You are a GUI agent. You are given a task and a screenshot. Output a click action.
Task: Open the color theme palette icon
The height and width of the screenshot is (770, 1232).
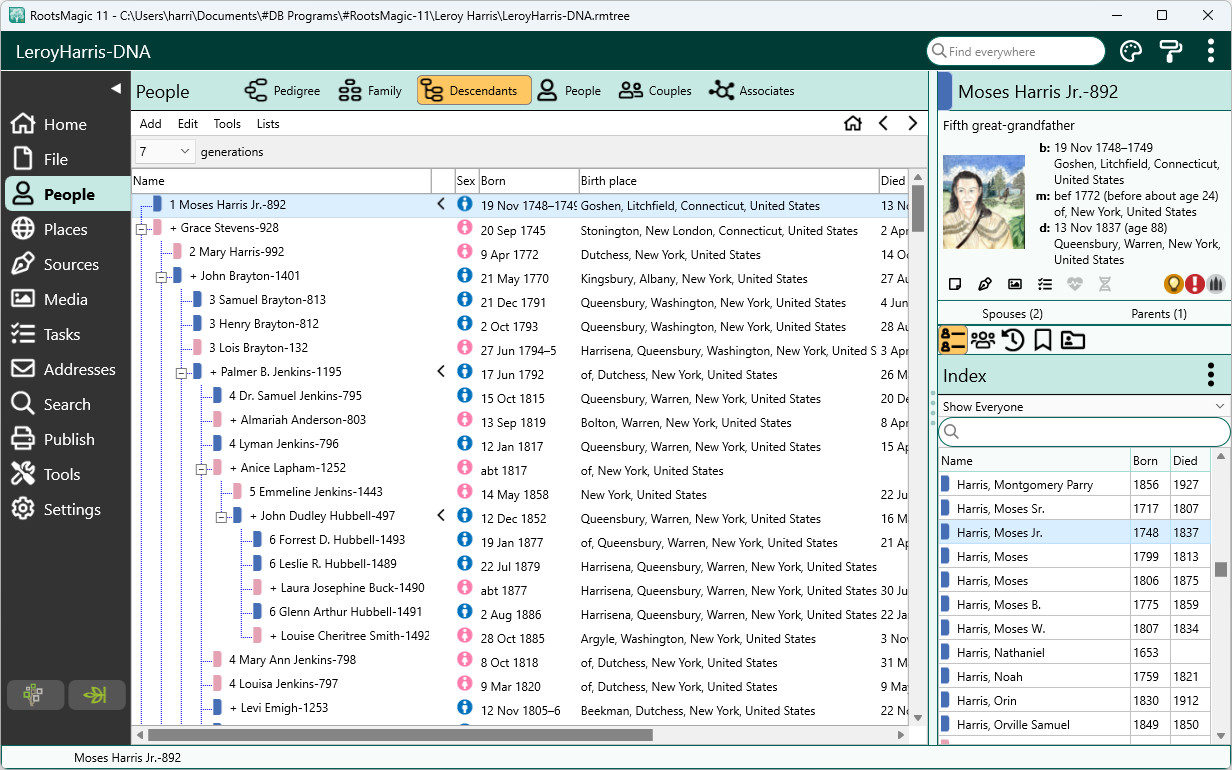click(x=1131, y=52)
